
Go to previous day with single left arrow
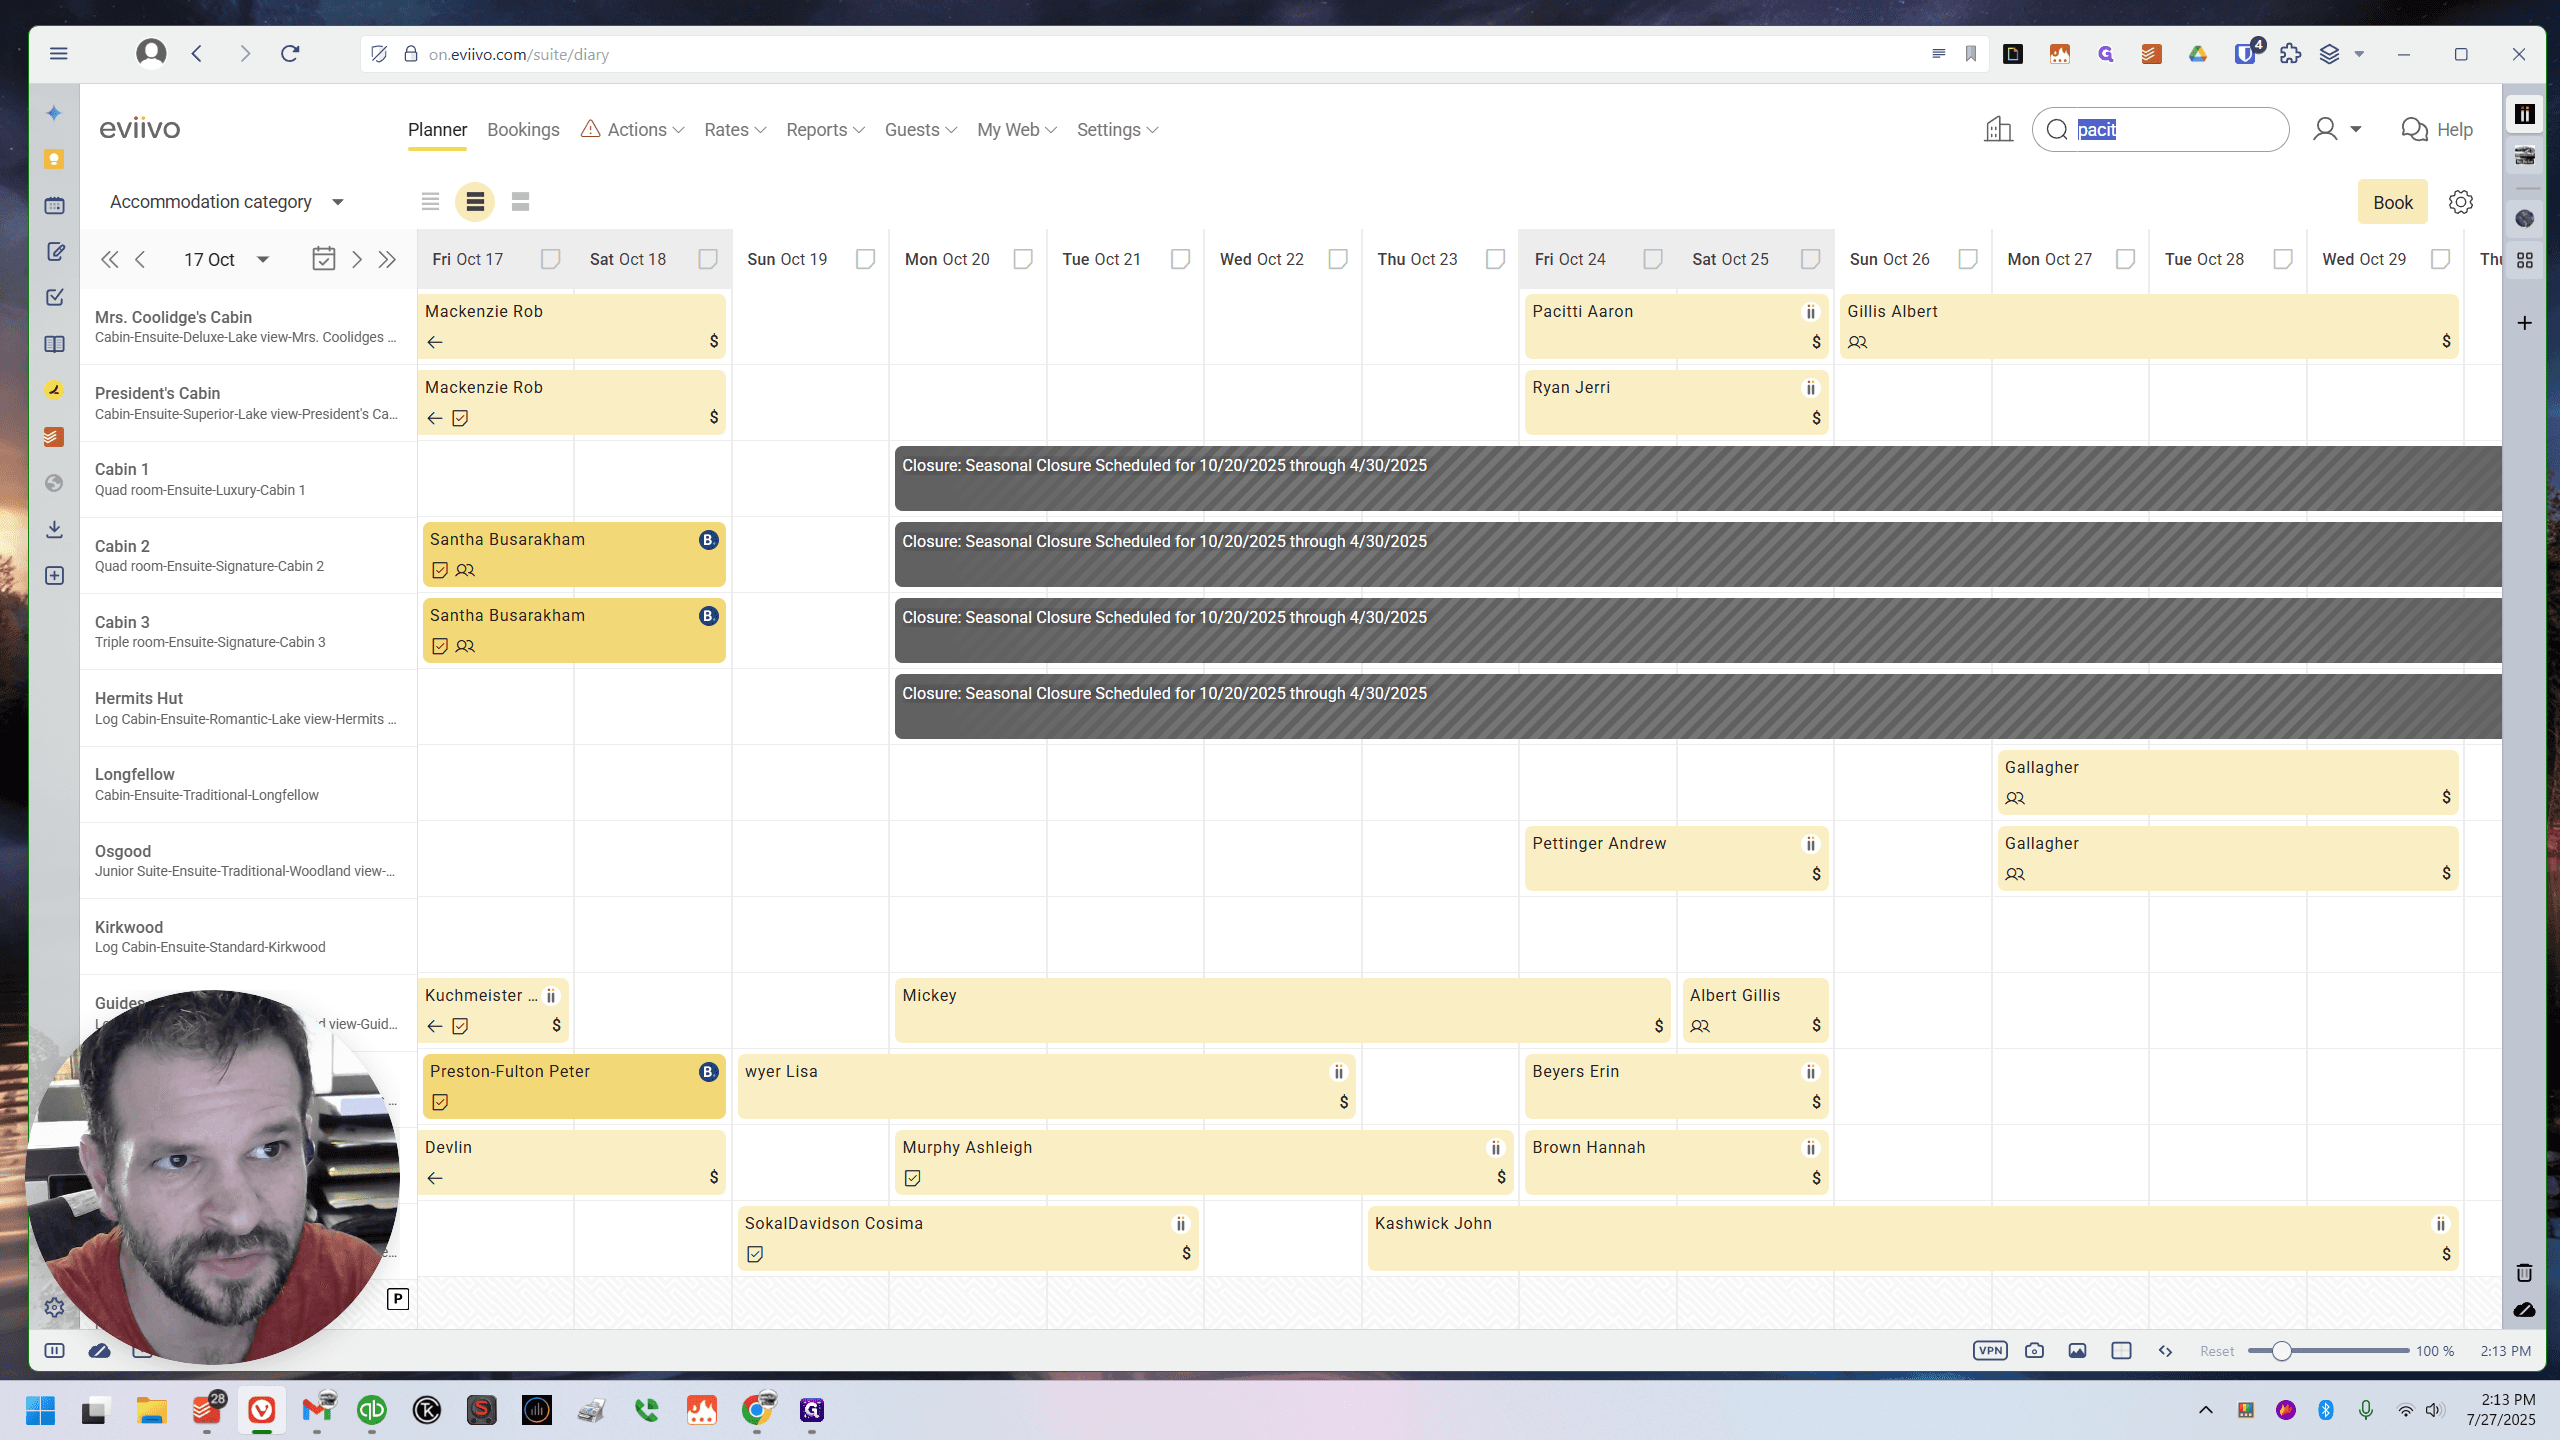pyautogui.click(x=141, y=260)
